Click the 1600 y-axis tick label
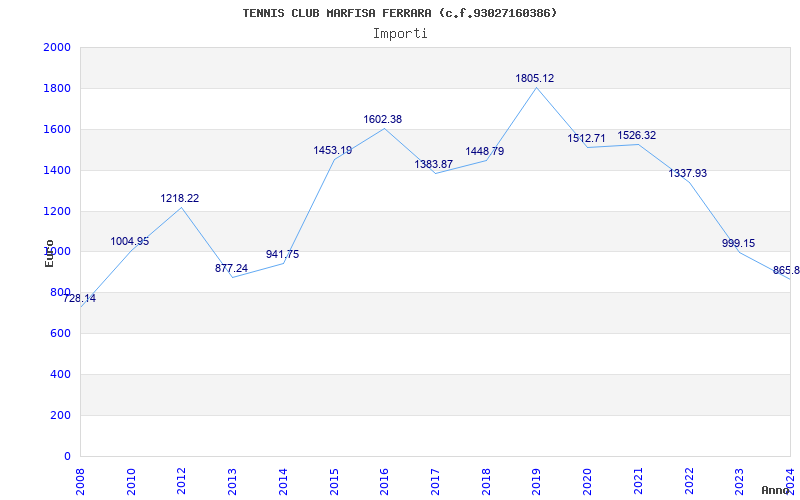 click(57, 129)
